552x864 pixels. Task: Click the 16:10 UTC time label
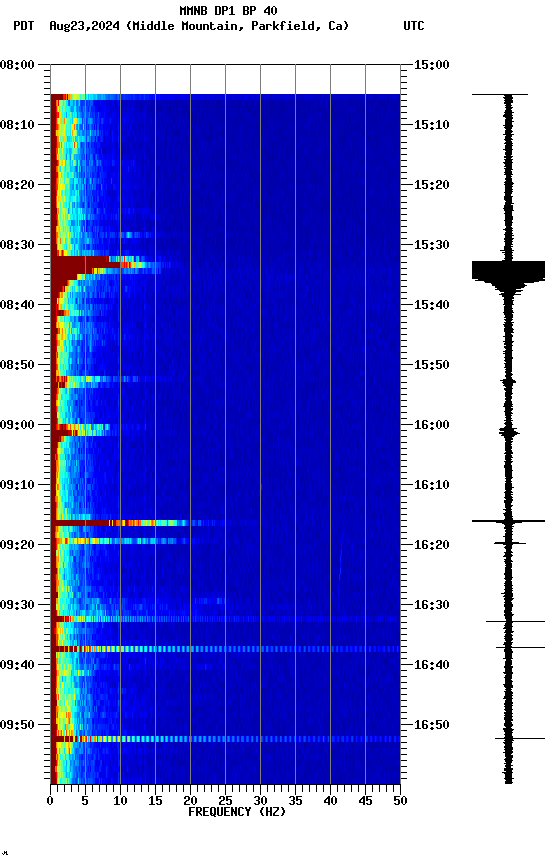pyautogui.click(x=432, y=485)
